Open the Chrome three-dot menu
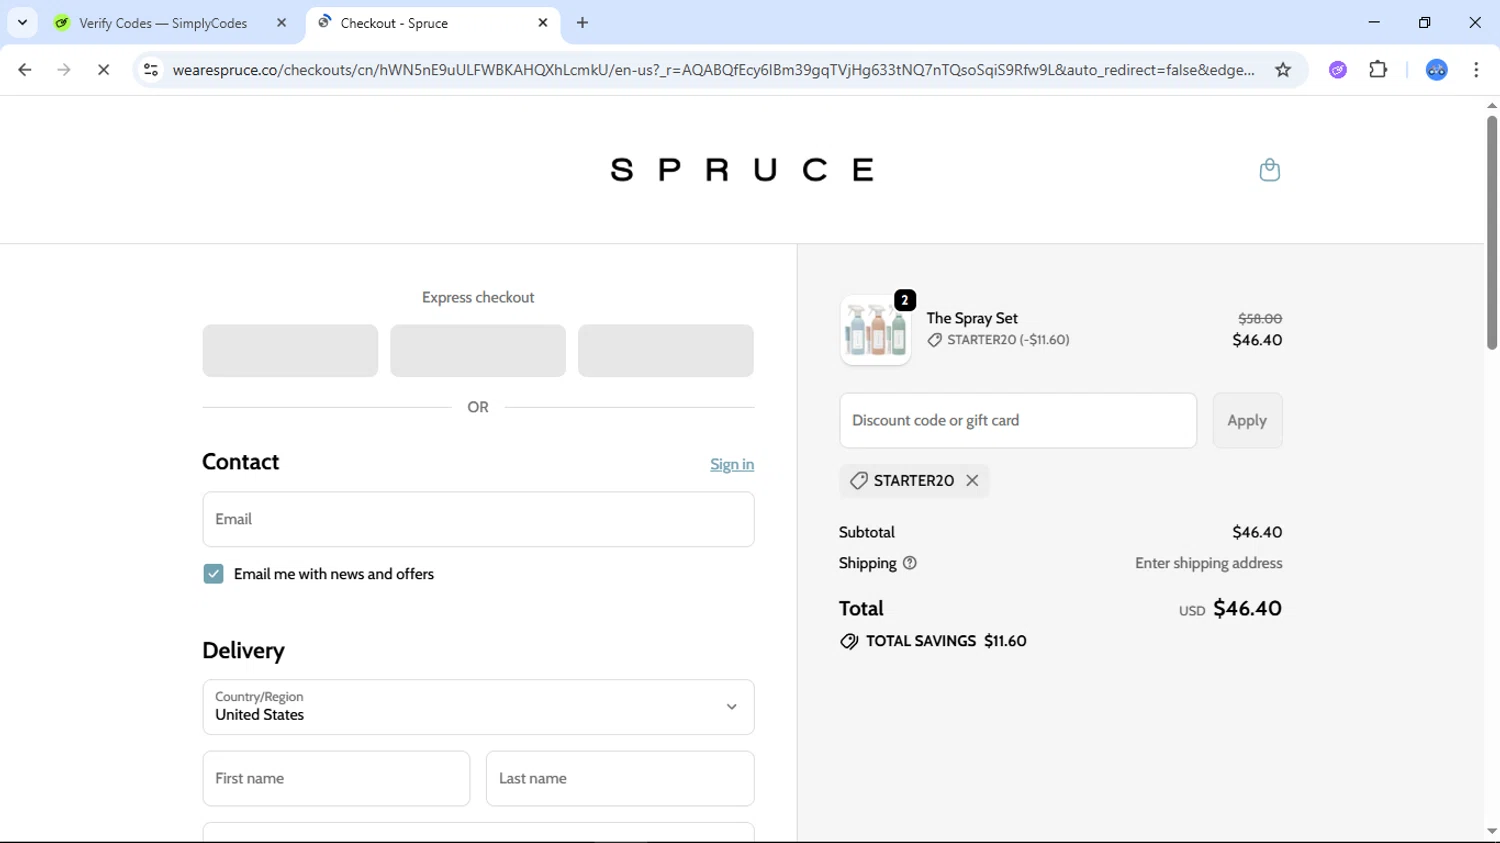Viewport: 1500px width, 843px height. pyautogui.click(x=1476, y=70)
